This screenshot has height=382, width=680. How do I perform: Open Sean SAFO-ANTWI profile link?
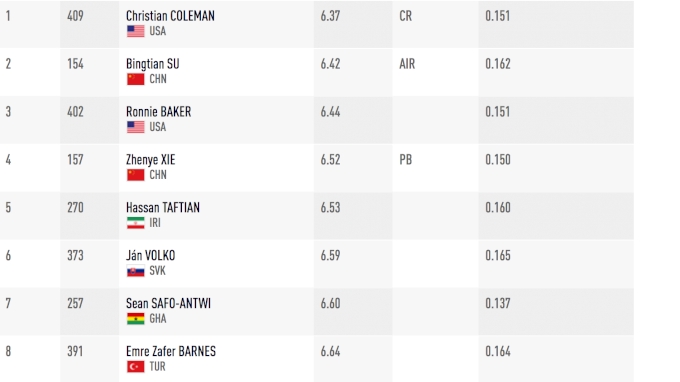[168, 304]
